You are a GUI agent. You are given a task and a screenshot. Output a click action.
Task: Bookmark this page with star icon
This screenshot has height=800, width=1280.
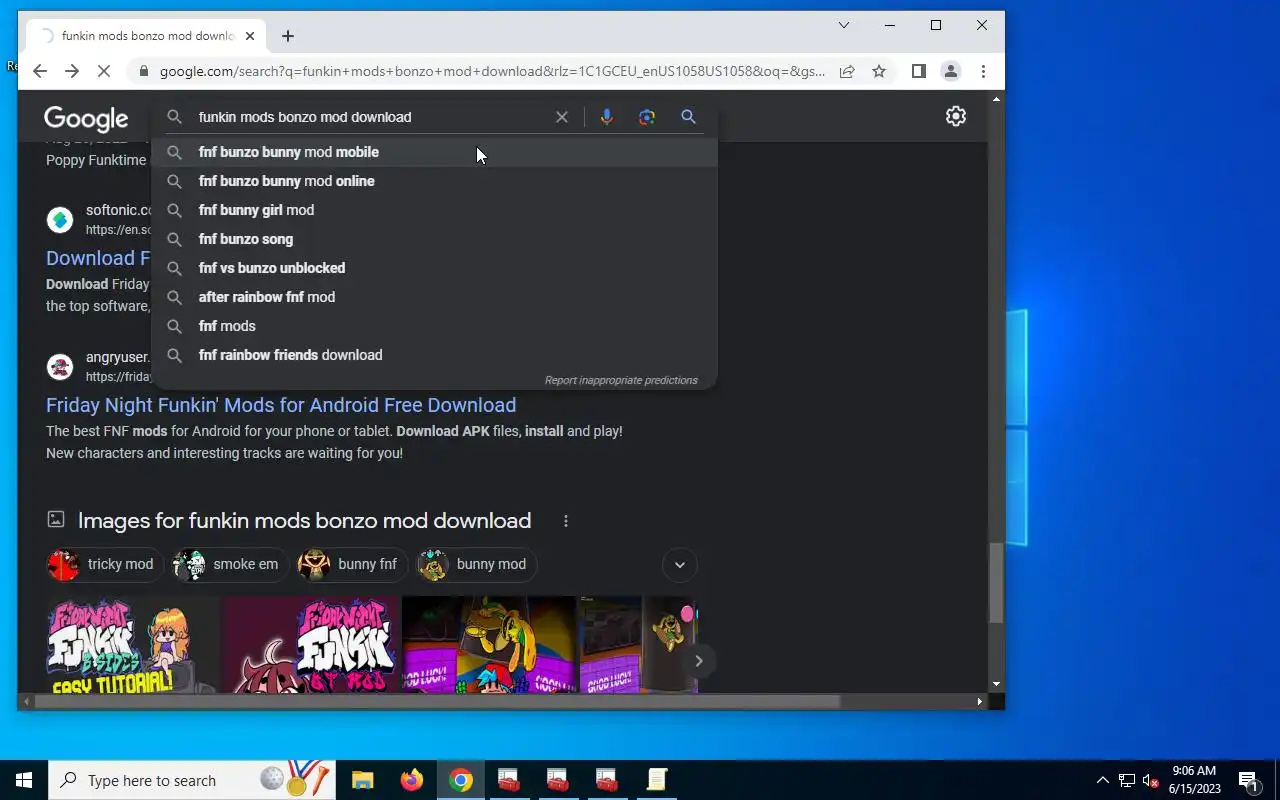pyautogui.click(x=879, y=71)
